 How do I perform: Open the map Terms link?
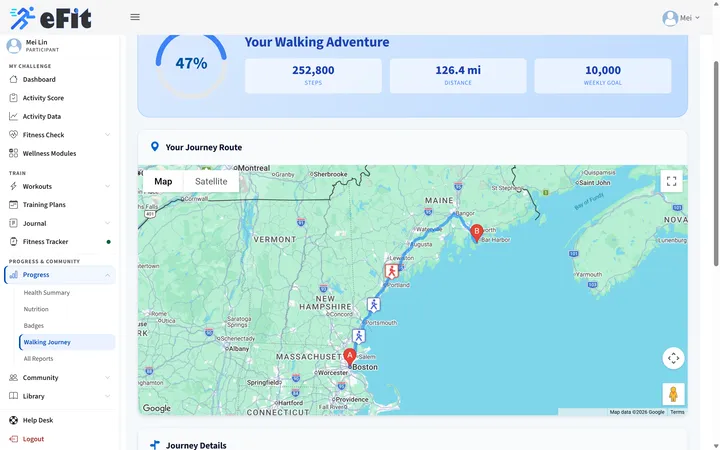[677, 412]
